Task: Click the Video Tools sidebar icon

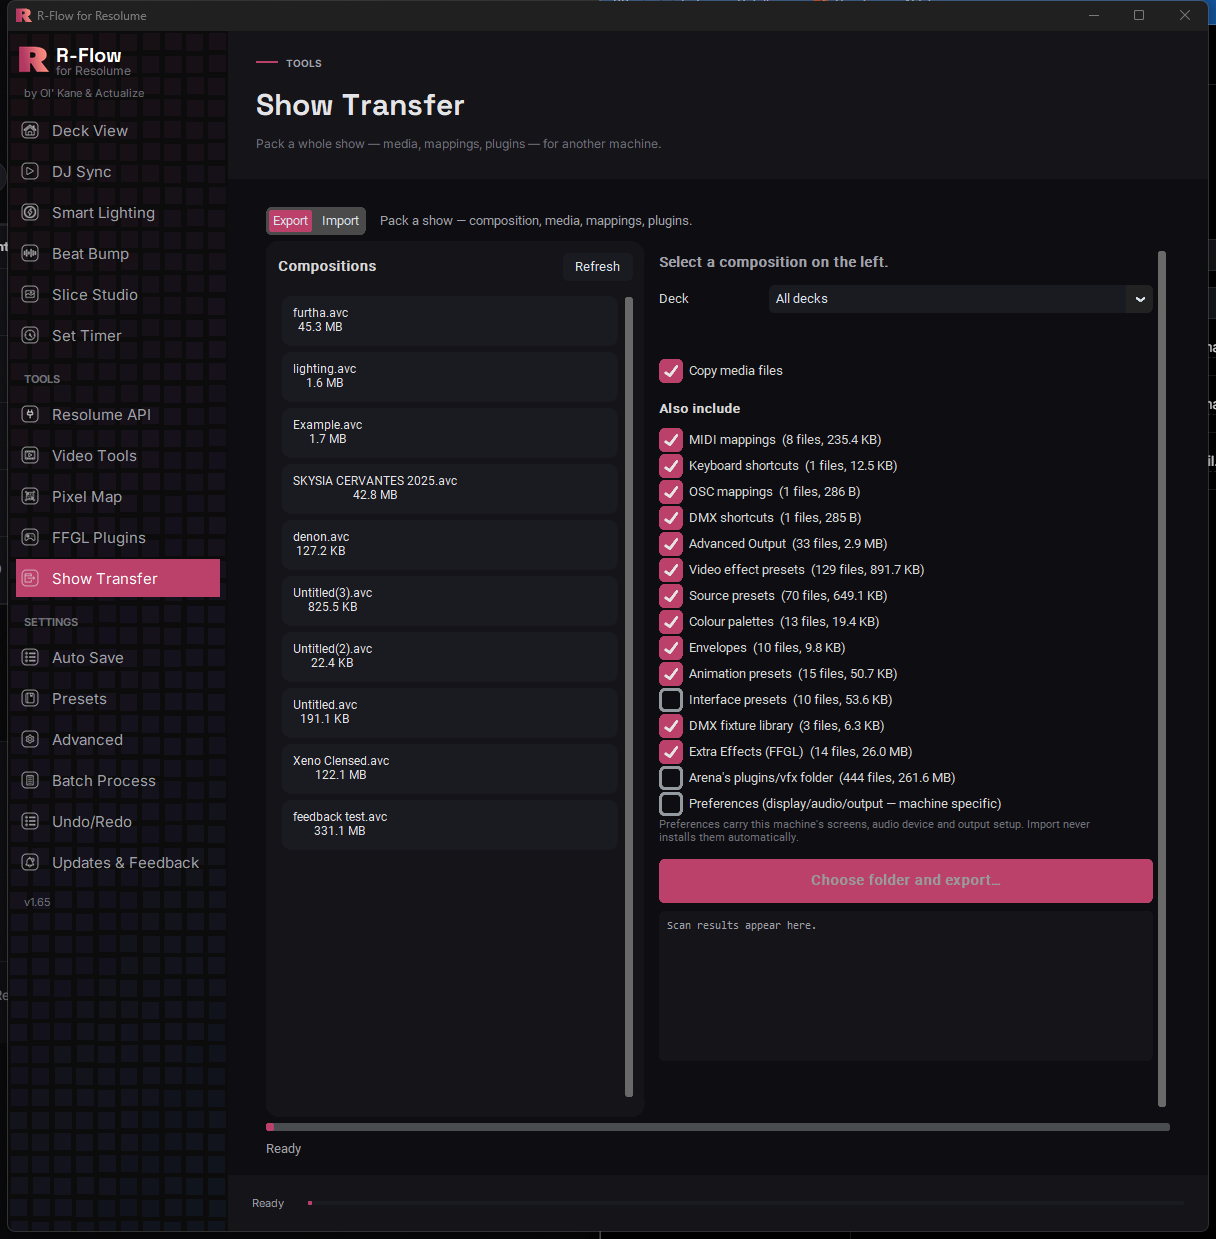Action: [x=30, y=455]
